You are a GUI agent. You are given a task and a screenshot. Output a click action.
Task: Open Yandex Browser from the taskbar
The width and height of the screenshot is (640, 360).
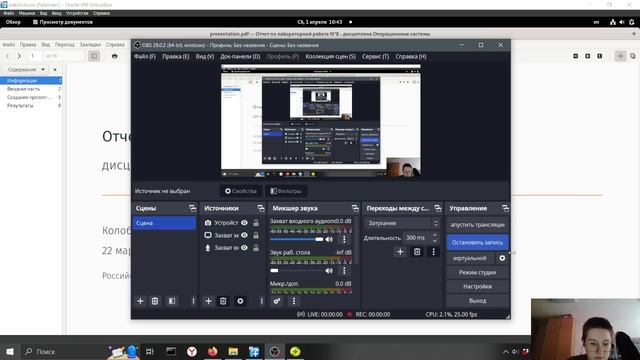tap(192, 351)
